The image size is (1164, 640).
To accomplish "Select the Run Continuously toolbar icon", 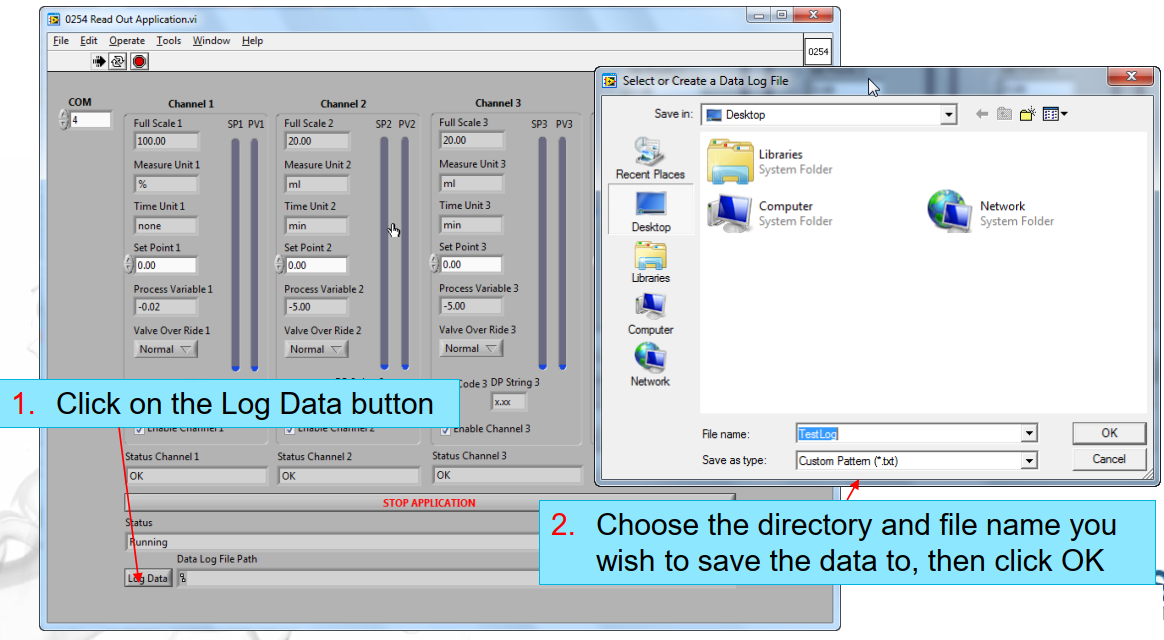I will pyautogui.click(x=117, y=61).
